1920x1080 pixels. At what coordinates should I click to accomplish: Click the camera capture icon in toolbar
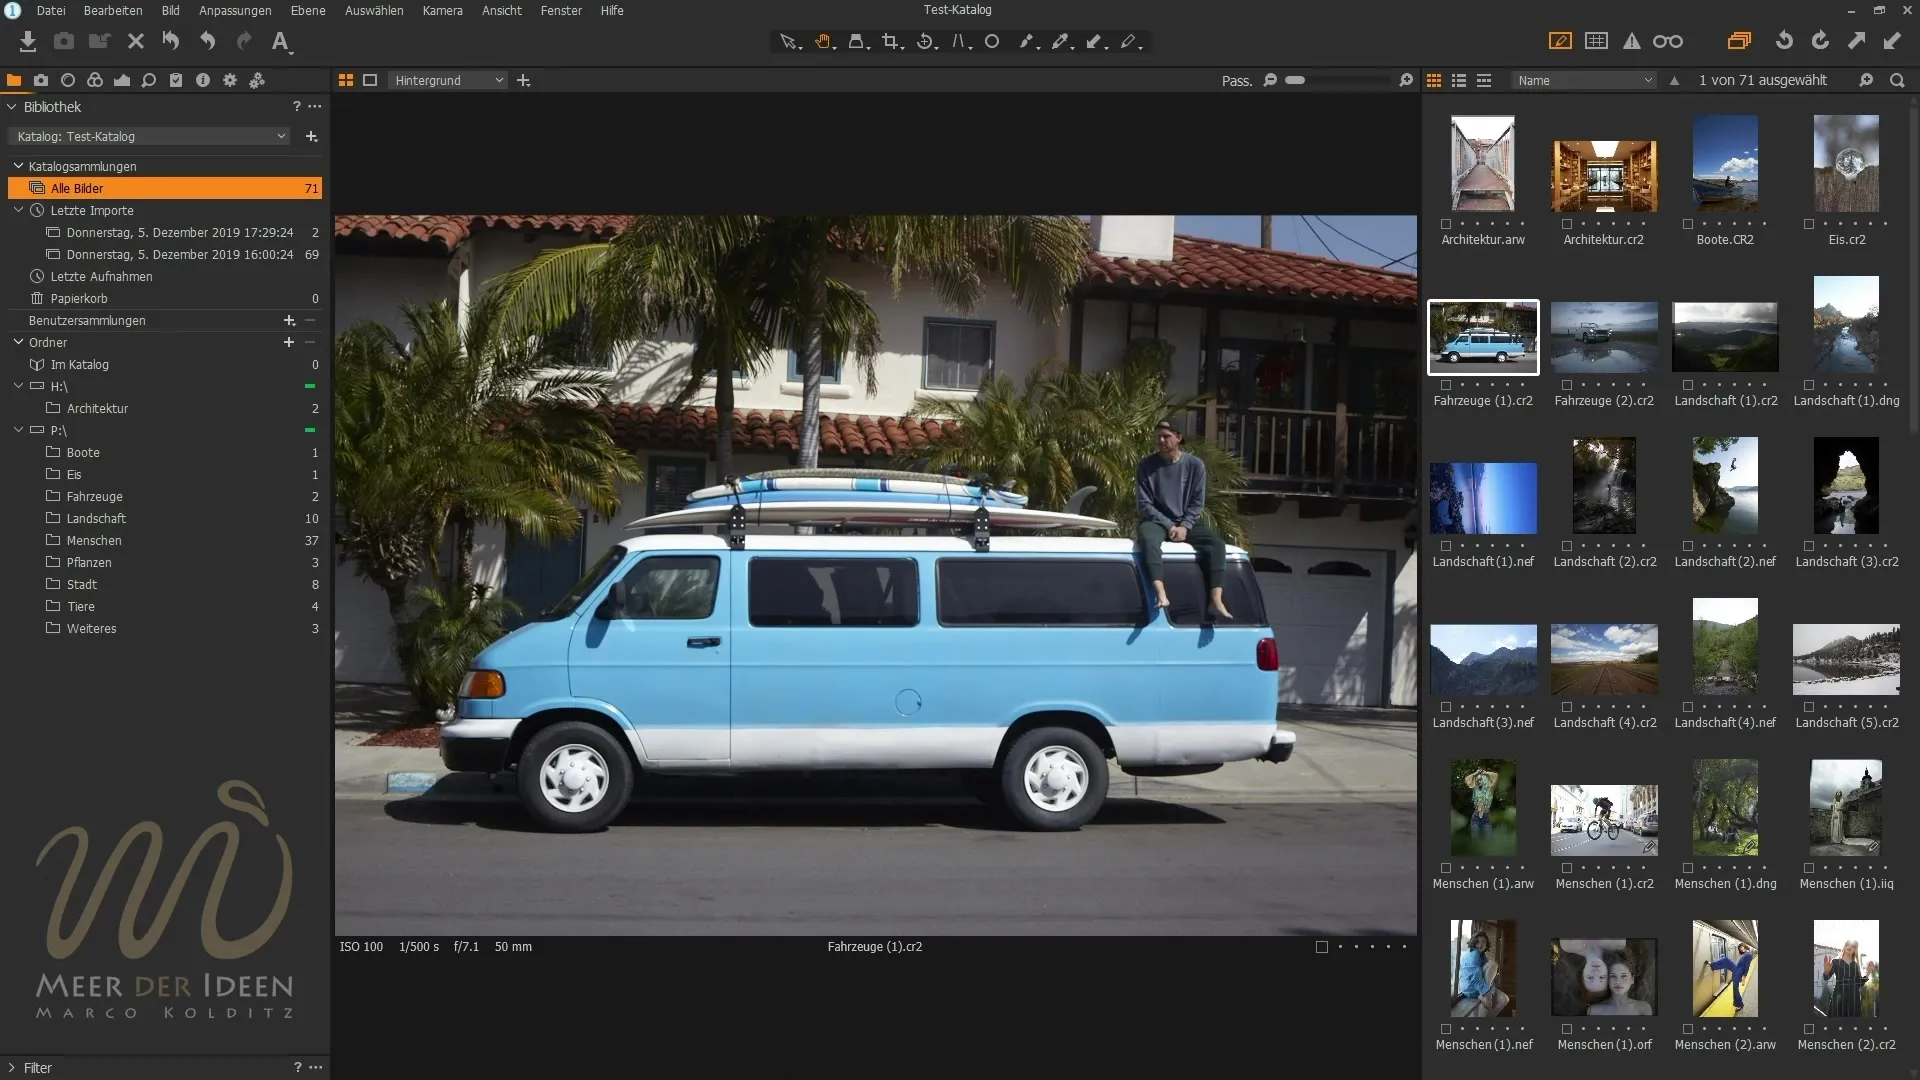[x=64, y=41]
